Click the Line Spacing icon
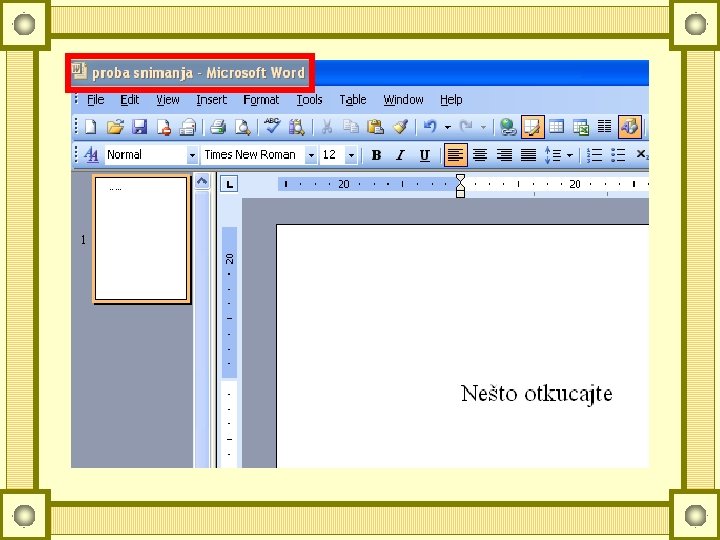 click(x=553, y=155)
